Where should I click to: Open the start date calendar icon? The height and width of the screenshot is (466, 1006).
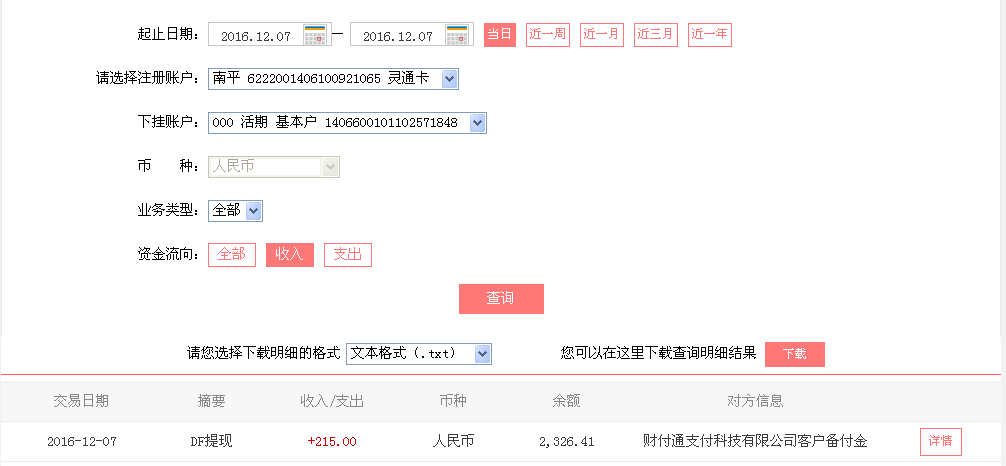[x=316, y=35]
